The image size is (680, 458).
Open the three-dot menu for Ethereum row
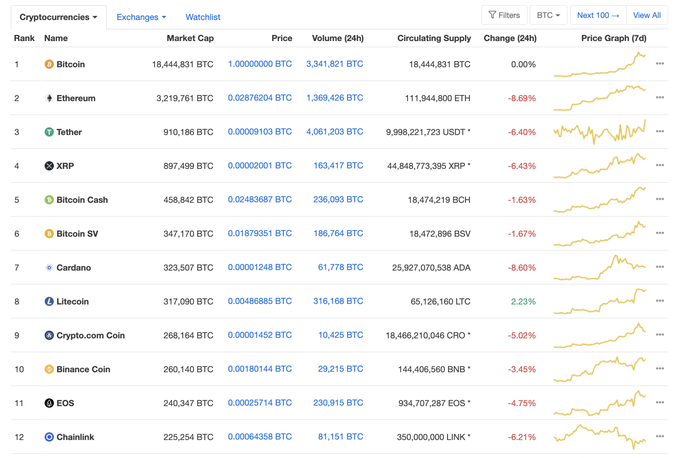tap(660, 98)
